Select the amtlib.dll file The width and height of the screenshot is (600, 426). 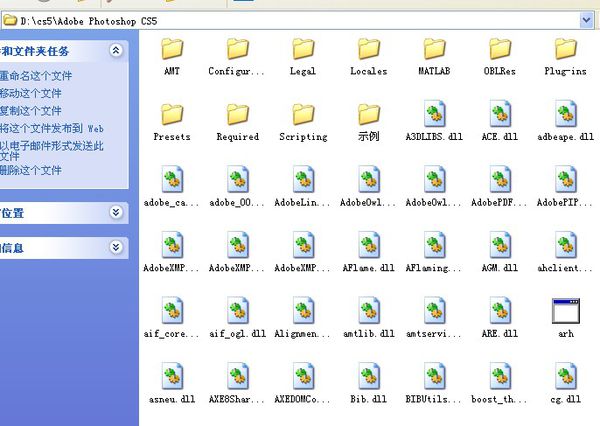coord(368,312)
